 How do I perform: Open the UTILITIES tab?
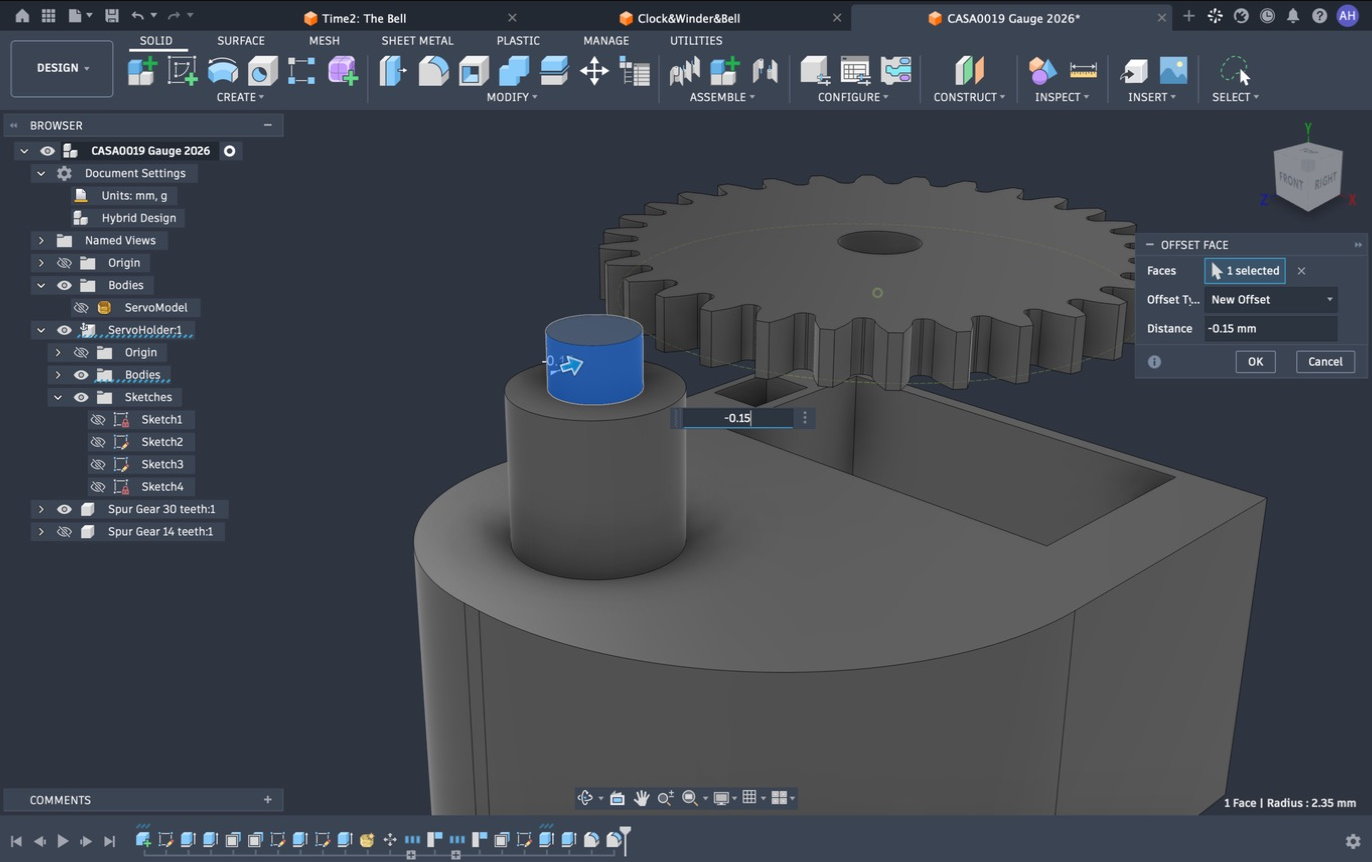[696, 41]
